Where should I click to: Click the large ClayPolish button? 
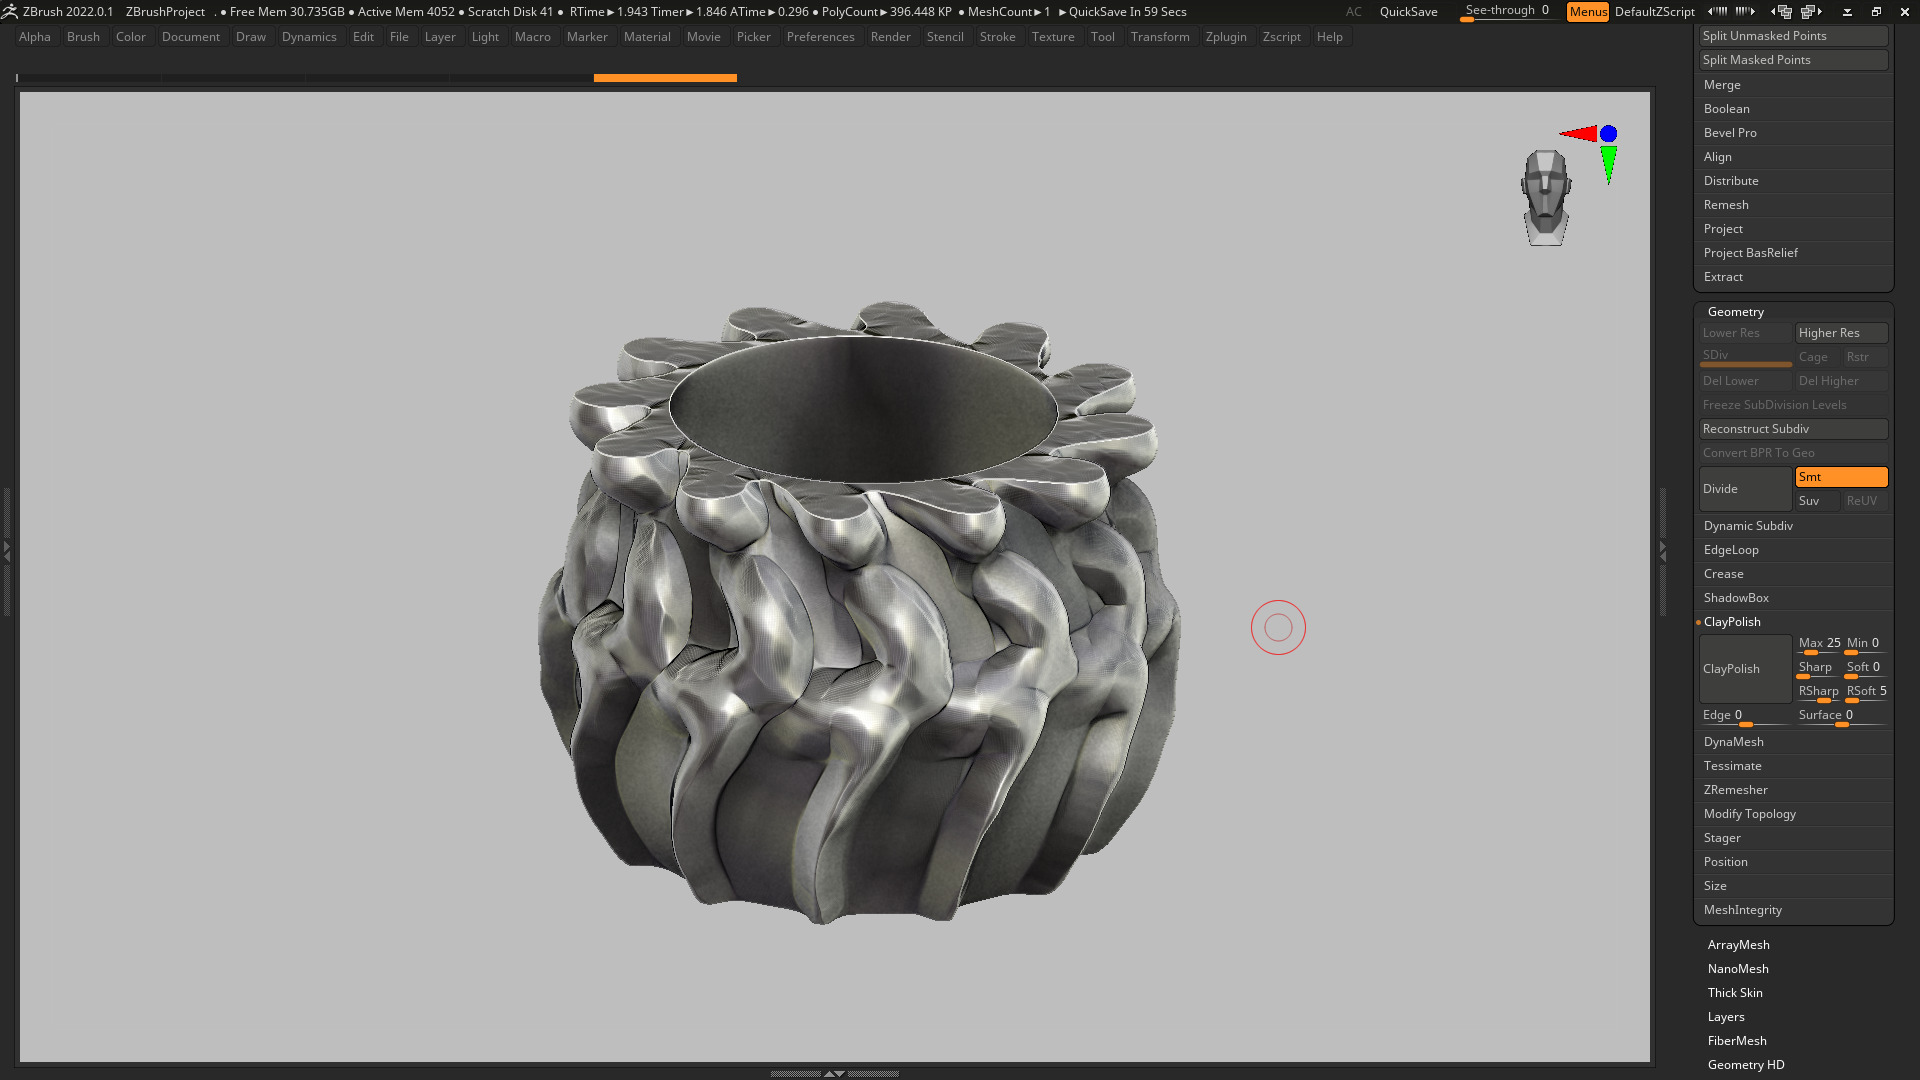1745,669
